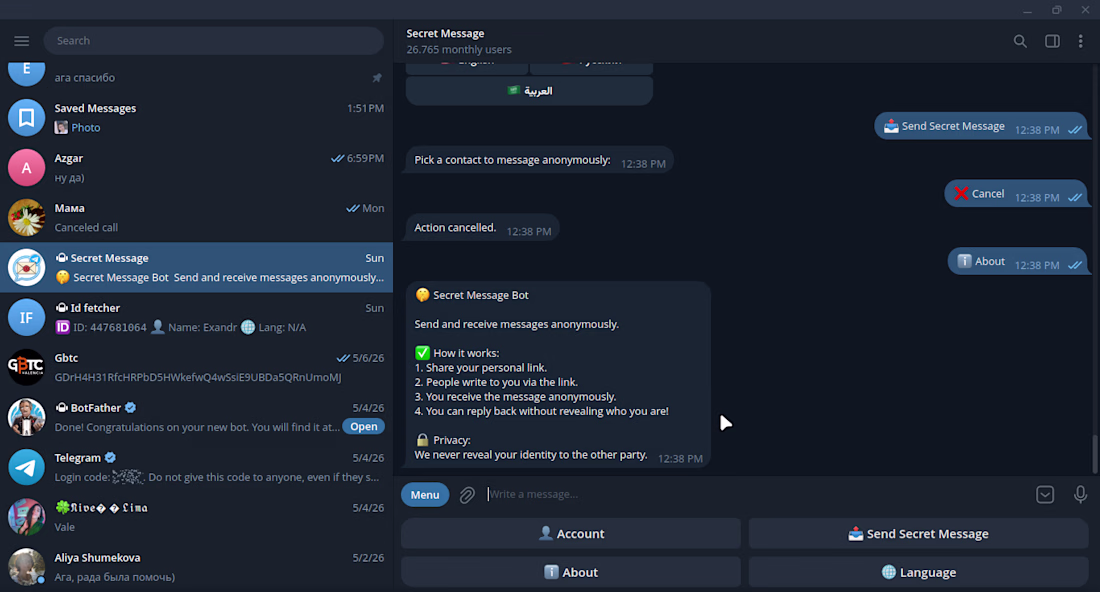Hide the bot keyboard toggle icon
The width and height of the screenshot is (1100, 592).
(1045, 495)
